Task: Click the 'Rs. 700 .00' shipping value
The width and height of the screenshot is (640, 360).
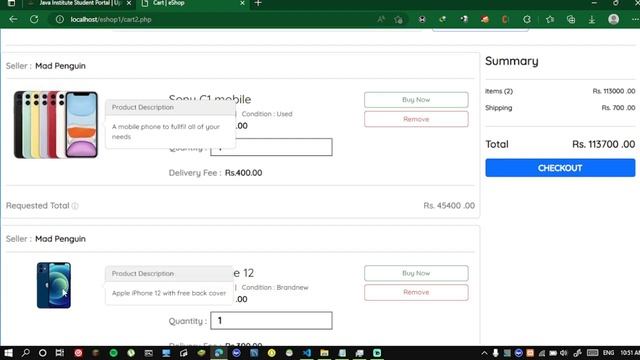Action: (x=618, y=108)
